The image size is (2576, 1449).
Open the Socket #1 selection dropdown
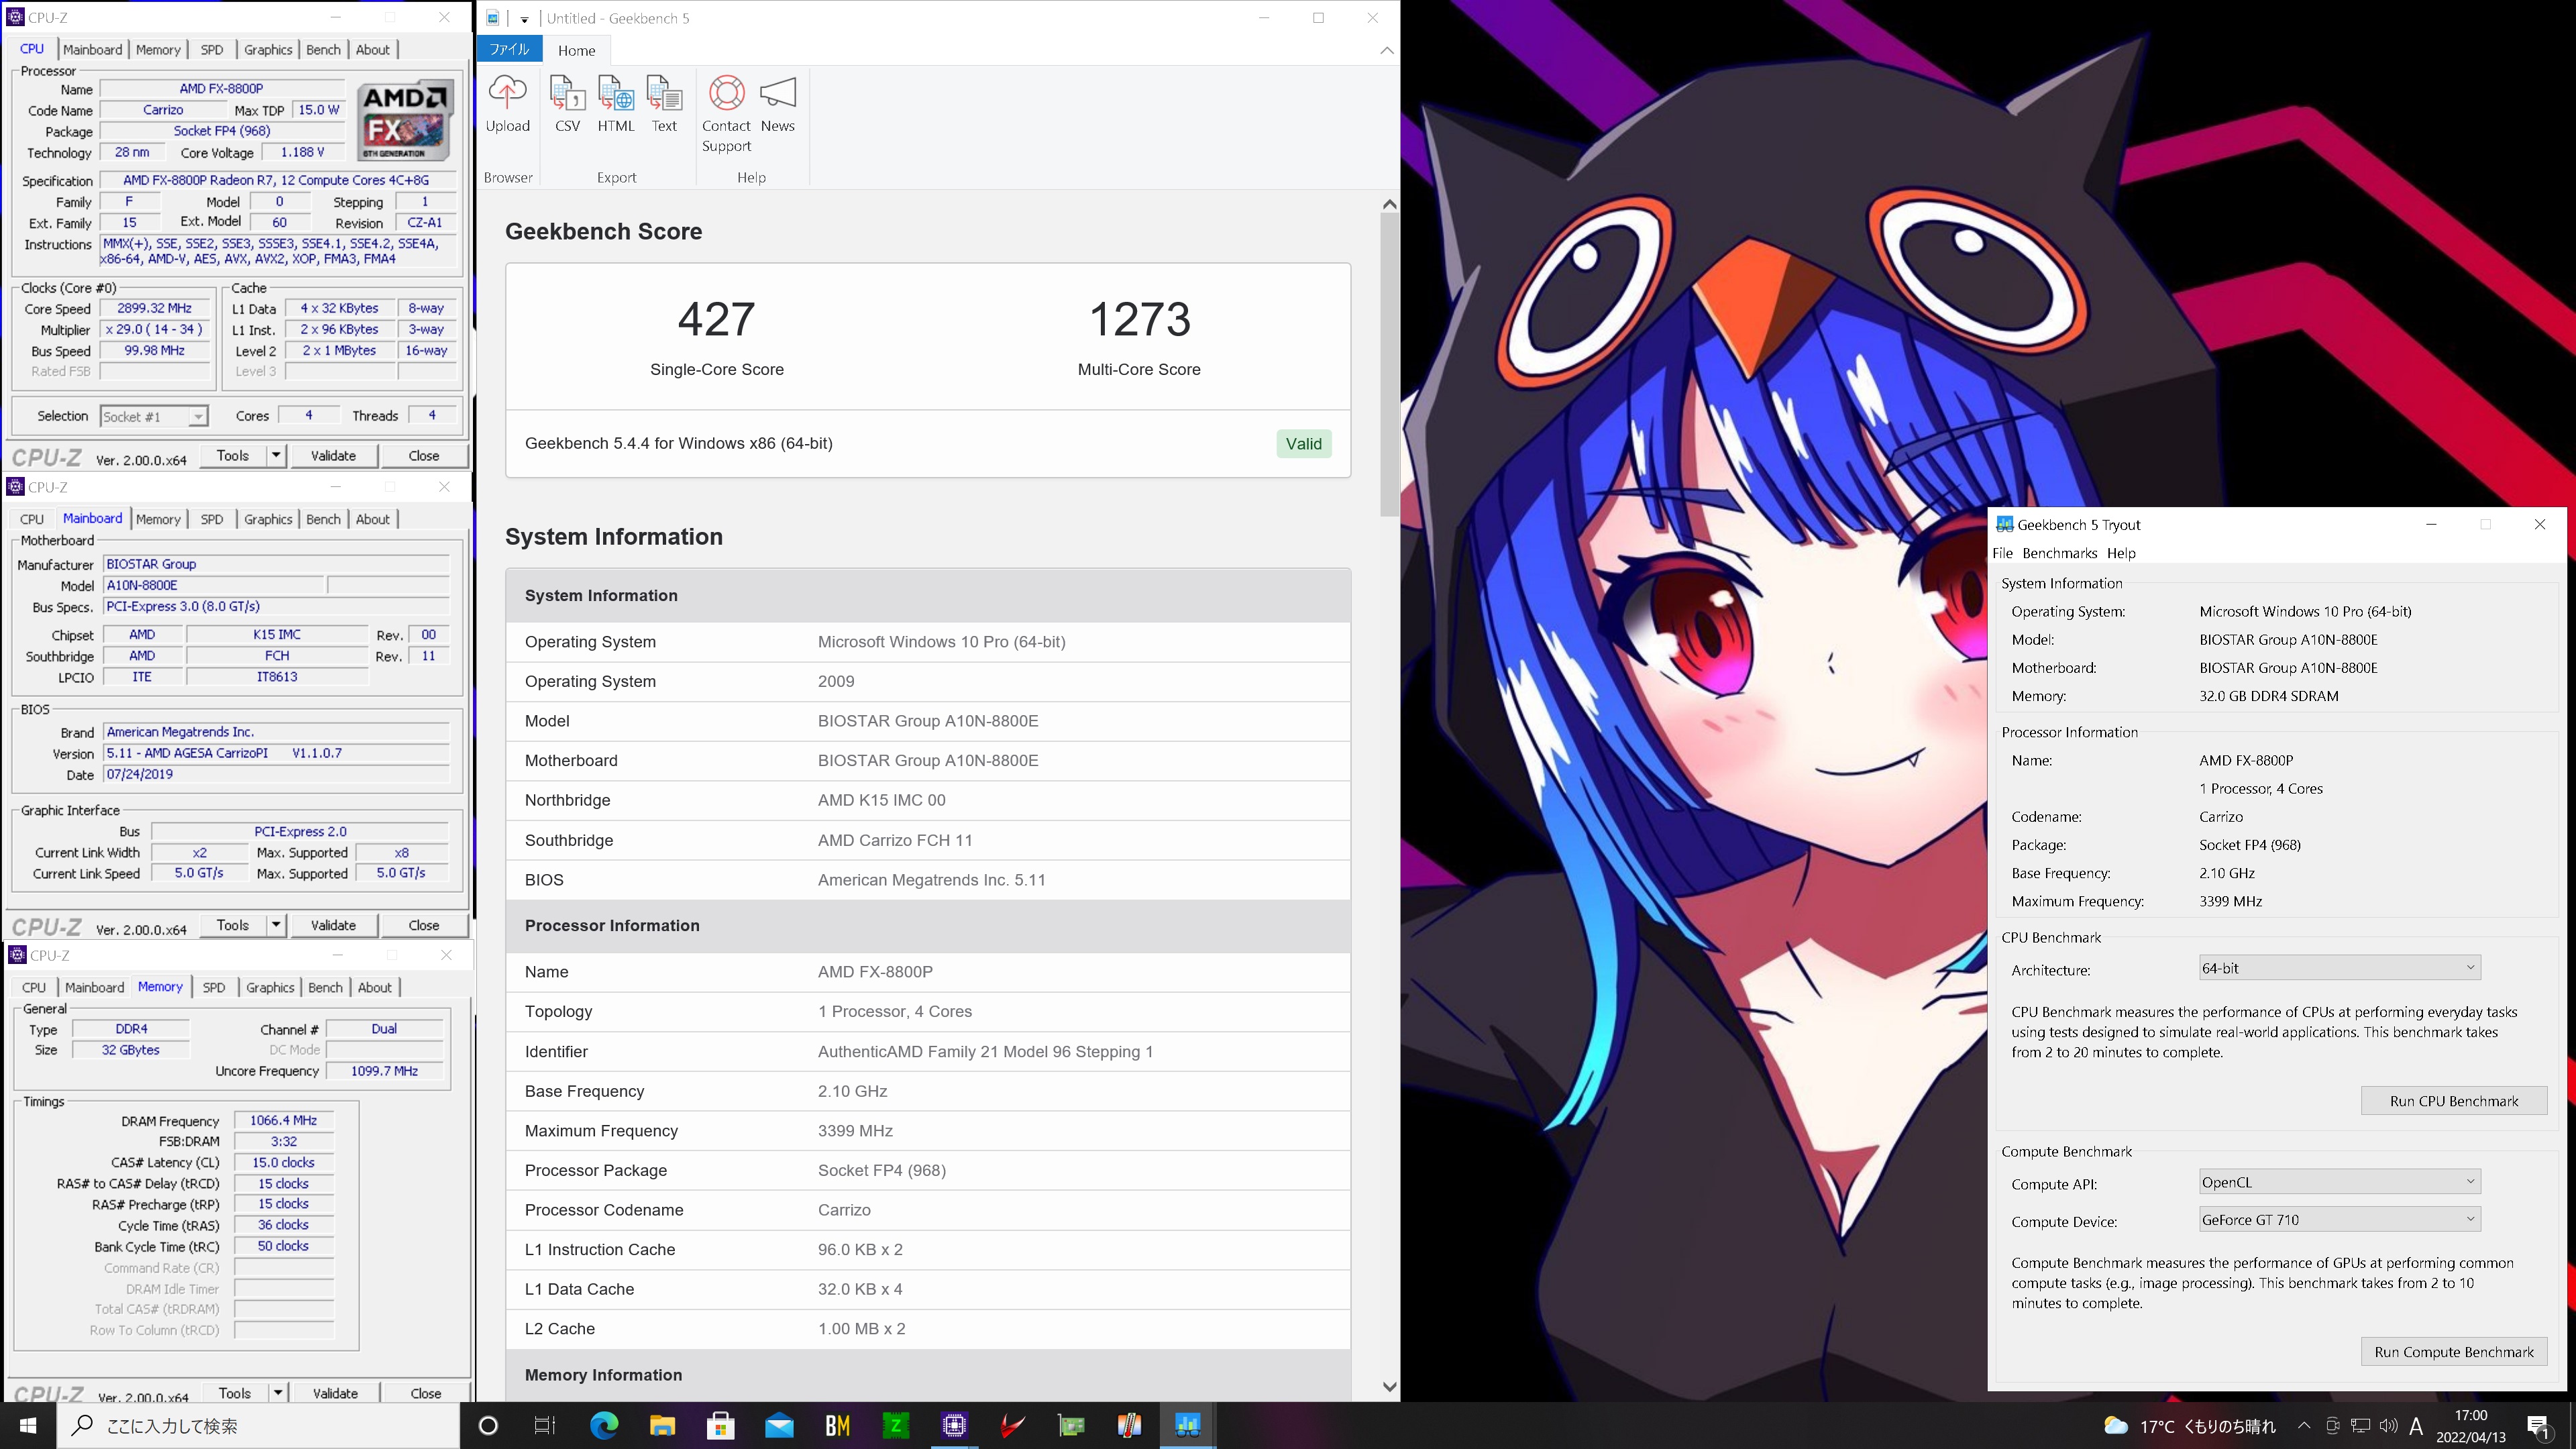click(154, 416)
